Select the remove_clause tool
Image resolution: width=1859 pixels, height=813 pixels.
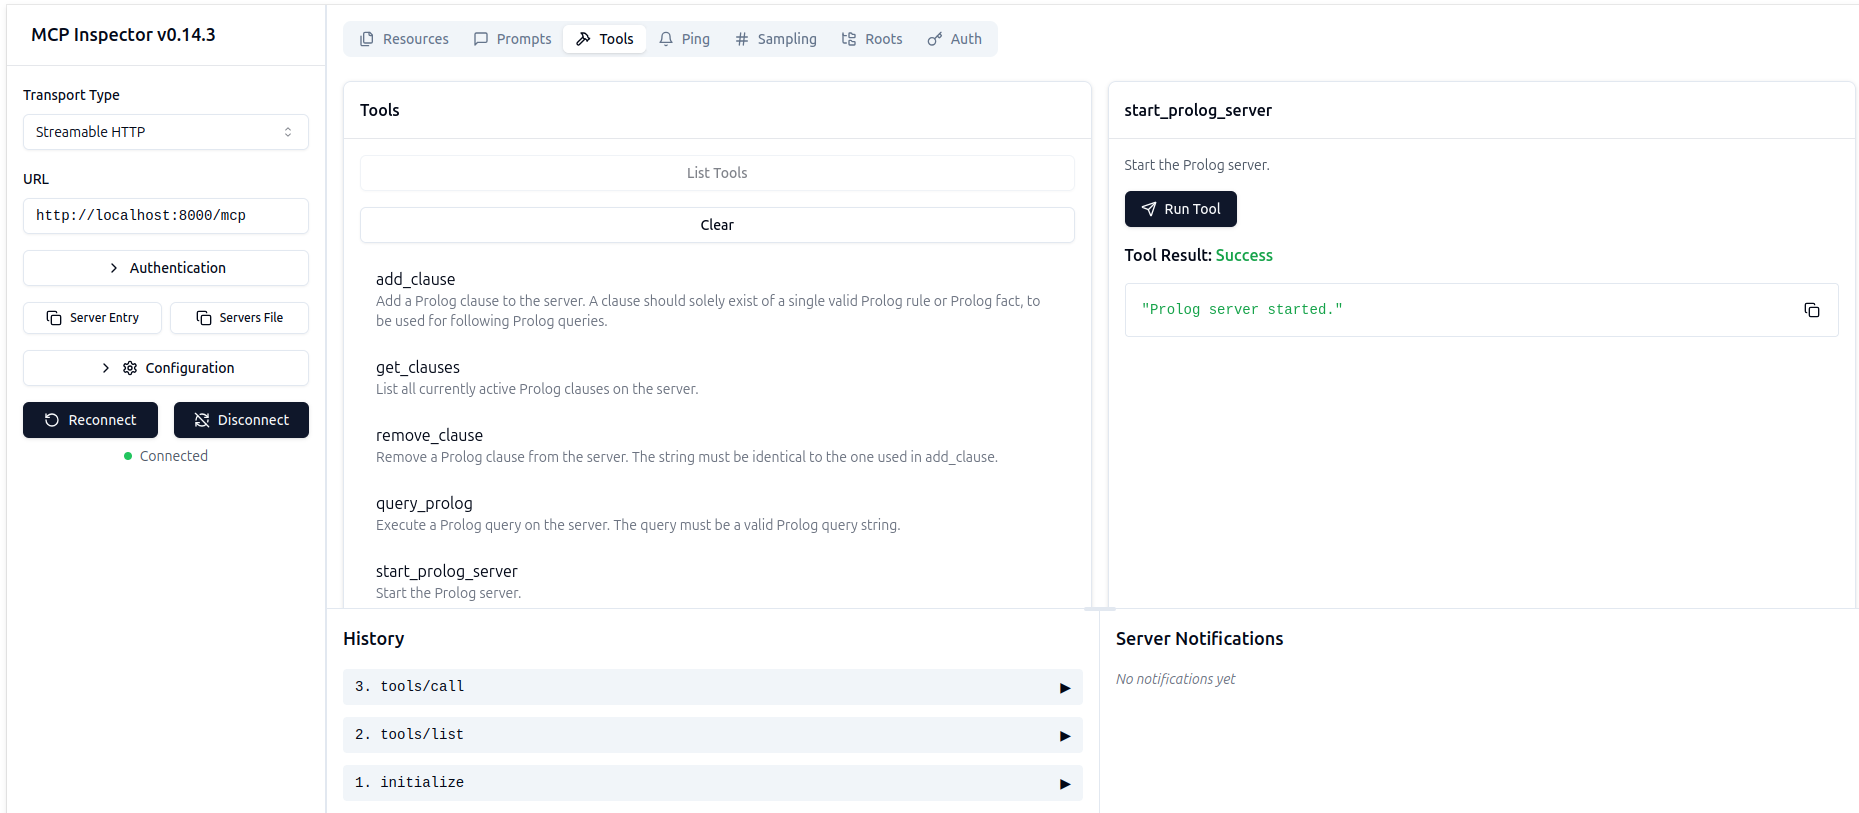717,445
